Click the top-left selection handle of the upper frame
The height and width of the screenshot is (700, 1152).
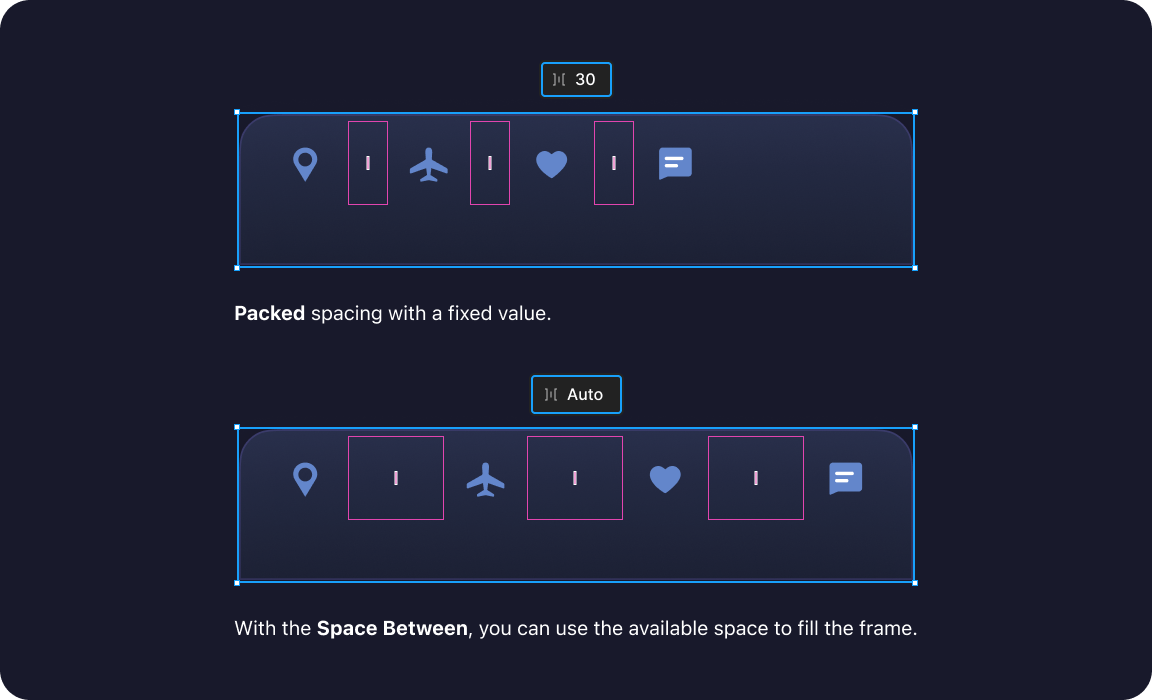tap(236, 111)
